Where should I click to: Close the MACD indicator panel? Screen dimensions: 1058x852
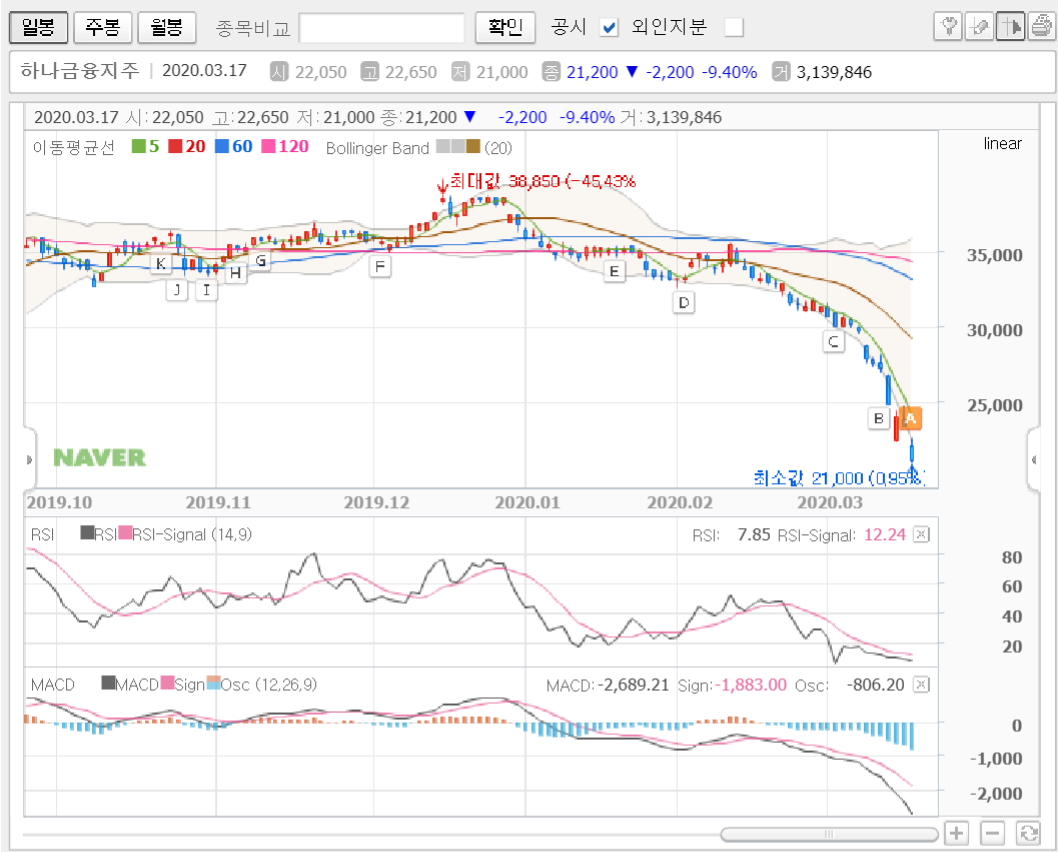point(921,685)
